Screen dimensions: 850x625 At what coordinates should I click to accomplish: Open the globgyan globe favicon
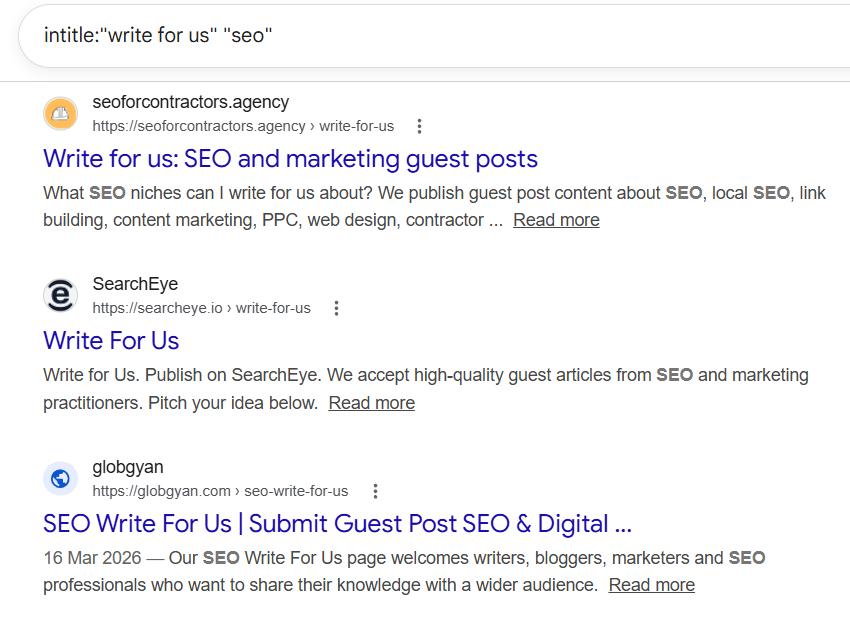coord(60,479)
